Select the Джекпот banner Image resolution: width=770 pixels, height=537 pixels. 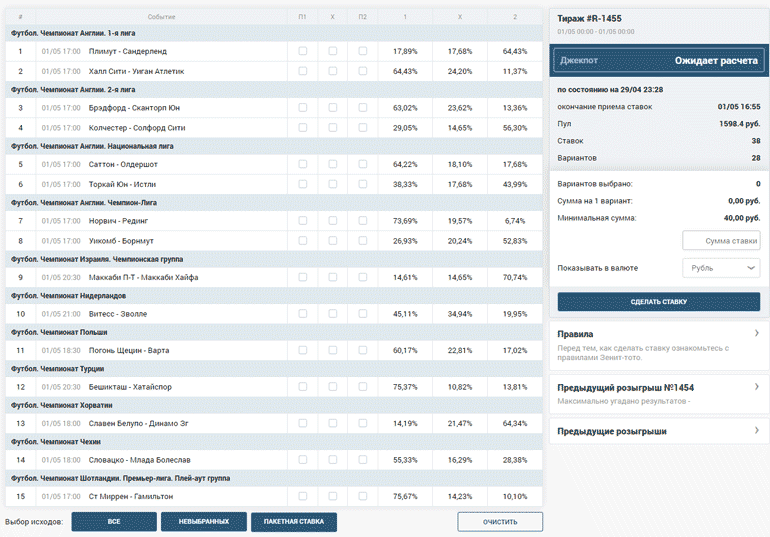click(x=659, y=61)
